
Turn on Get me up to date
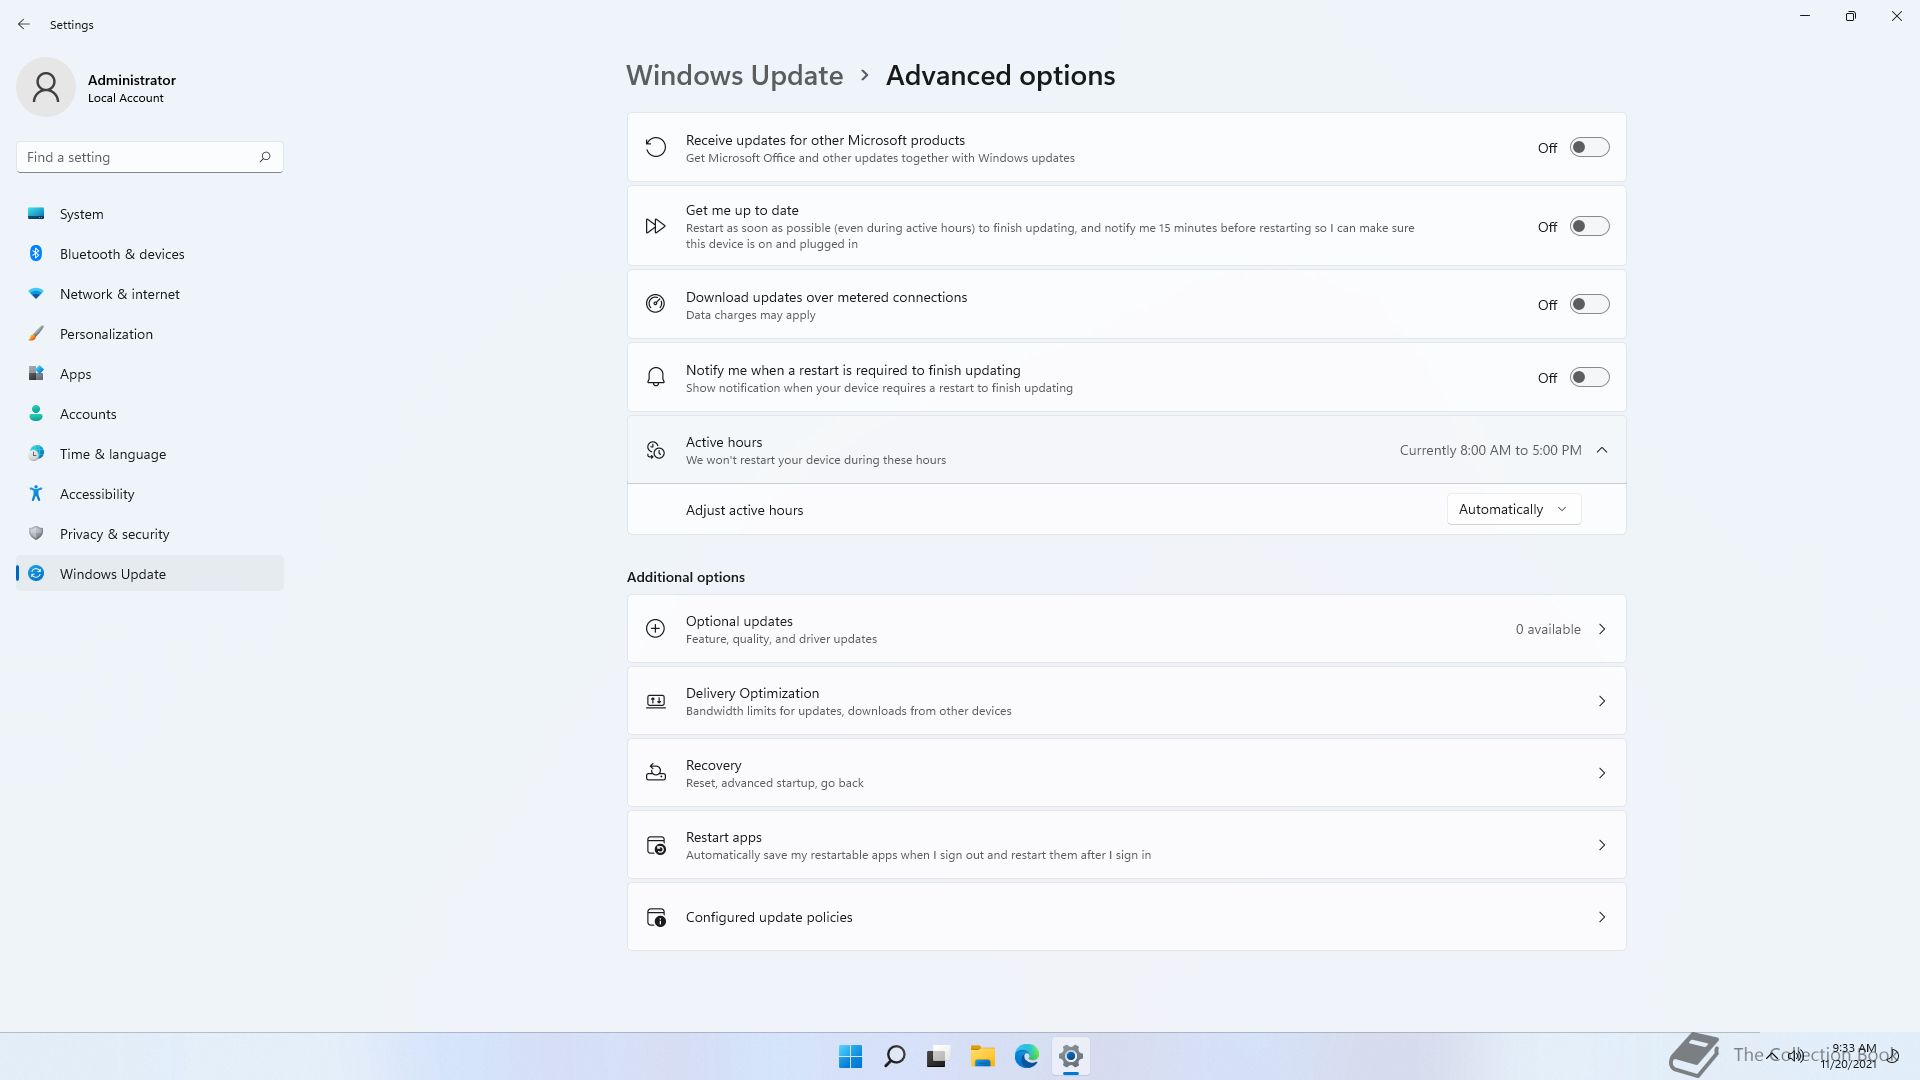point(1589,227)
